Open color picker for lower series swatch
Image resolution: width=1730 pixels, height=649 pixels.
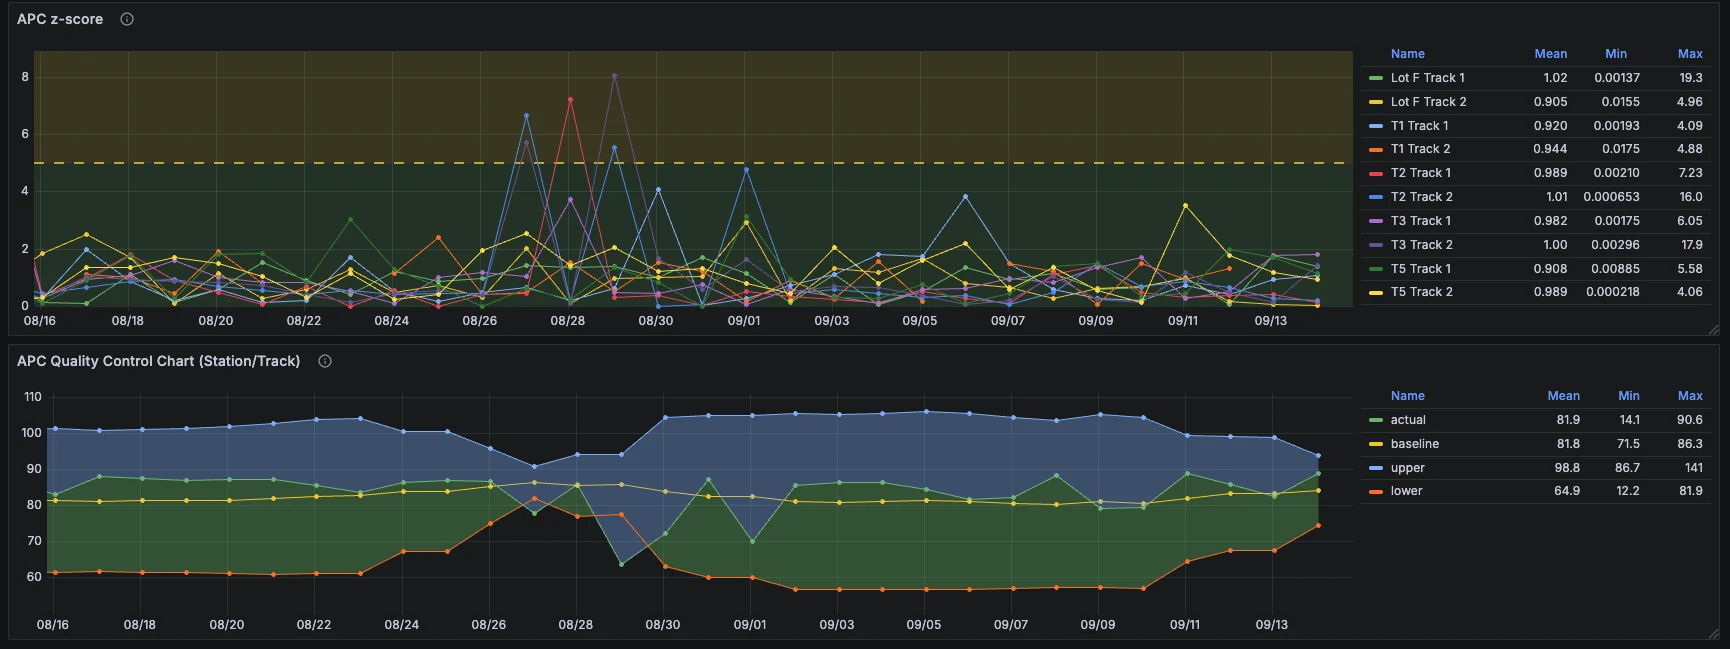point(1375,491)
